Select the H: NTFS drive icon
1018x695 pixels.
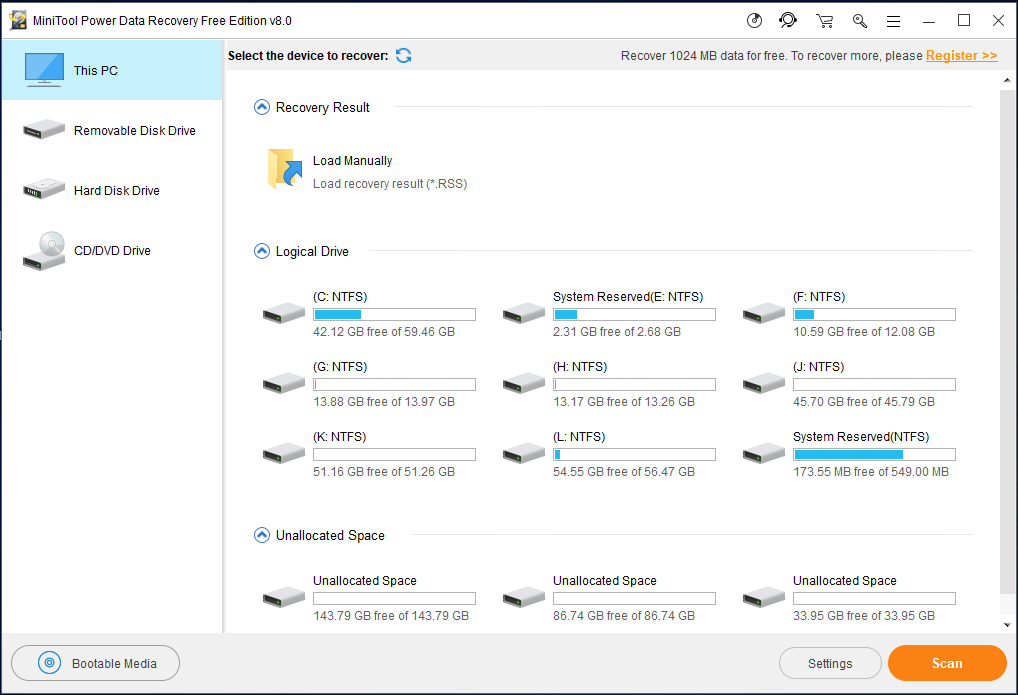524,383
